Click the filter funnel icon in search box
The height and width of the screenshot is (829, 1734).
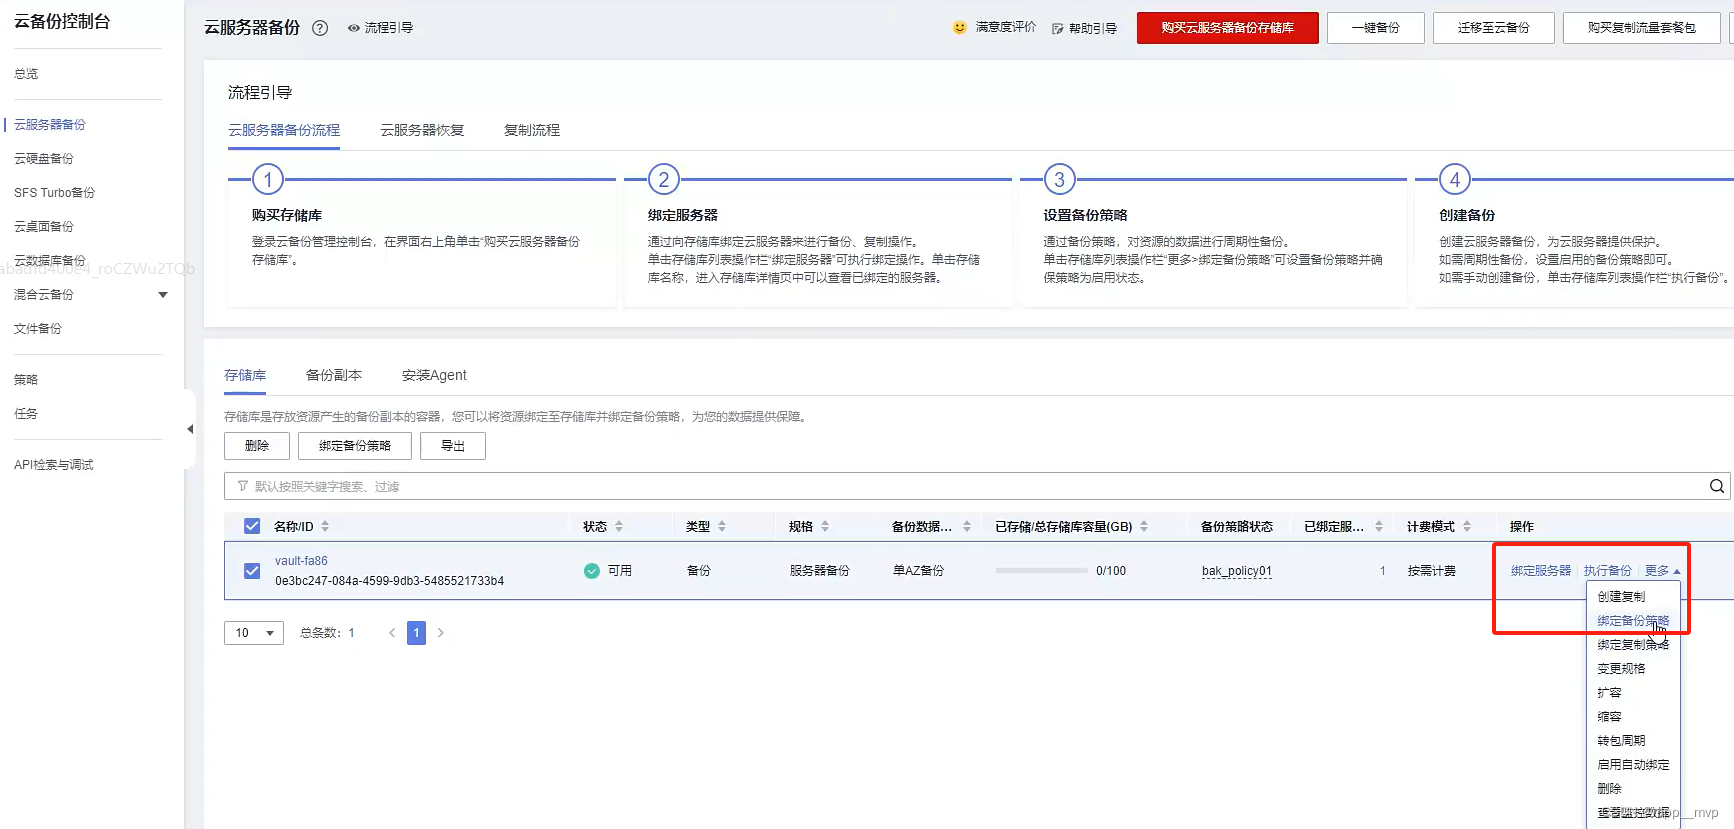(x=242, y=486)
